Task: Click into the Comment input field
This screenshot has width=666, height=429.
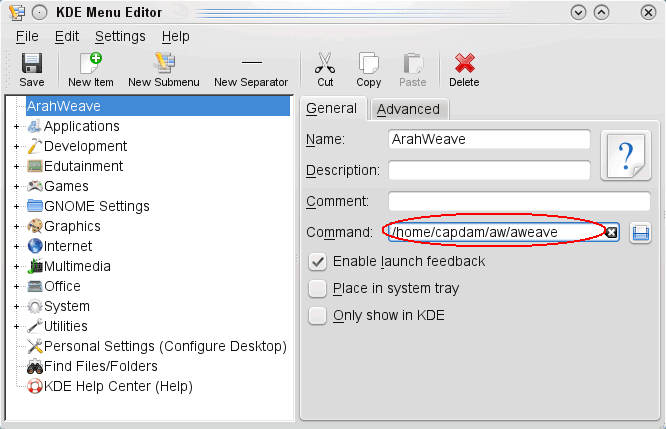Action: point(519,201)
